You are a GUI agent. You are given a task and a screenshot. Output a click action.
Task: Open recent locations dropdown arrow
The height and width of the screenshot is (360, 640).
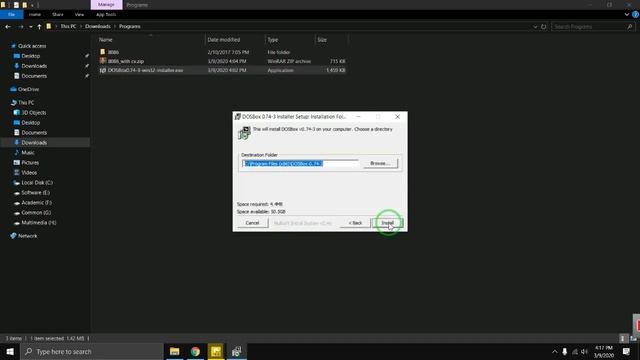point(31,27)
